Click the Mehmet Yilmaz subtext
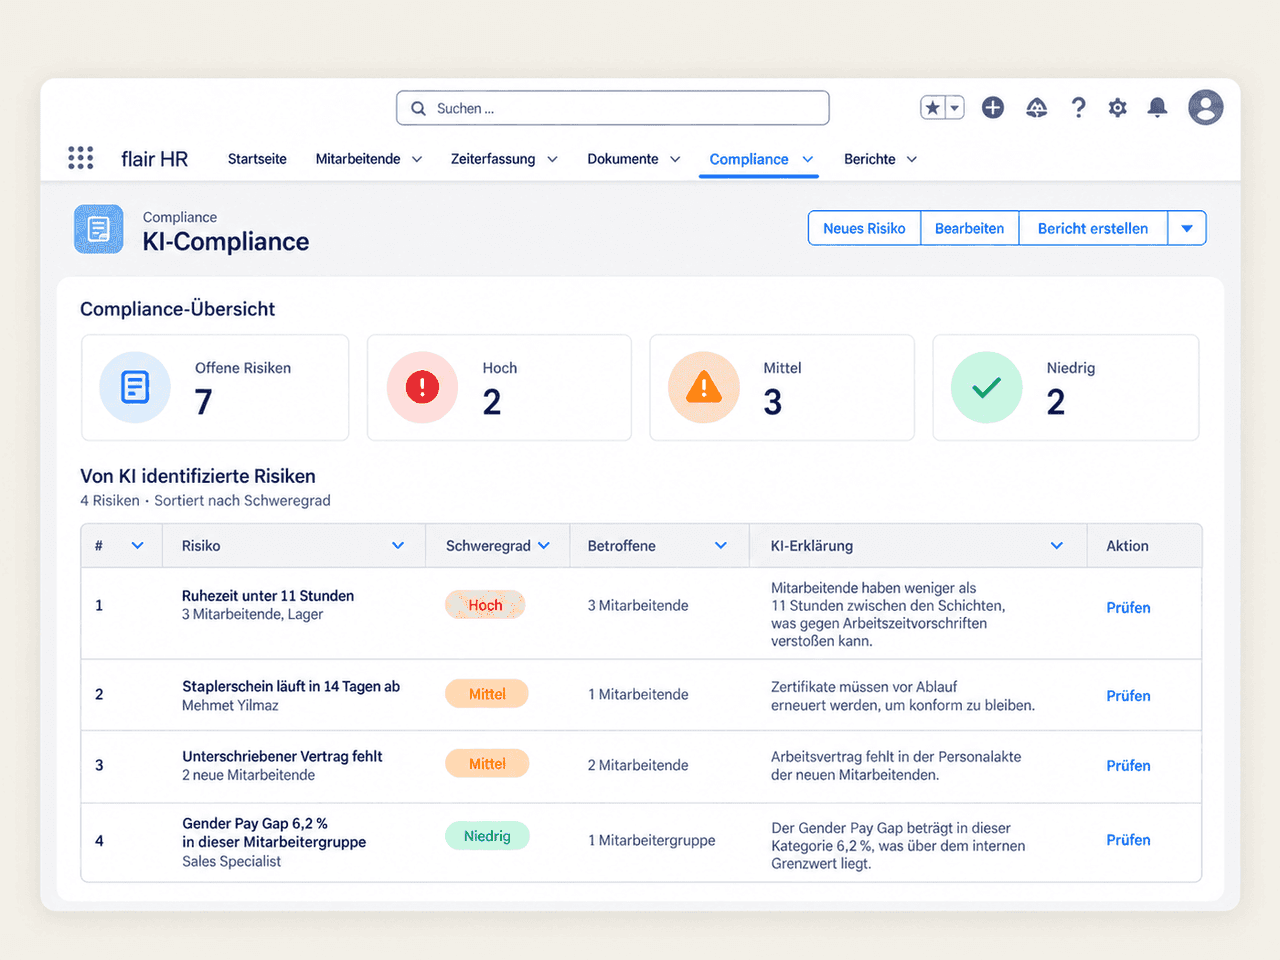Image resolution: width=1280 pixels, height=960 pixels. pyautogui.click(x=230, y=705)
